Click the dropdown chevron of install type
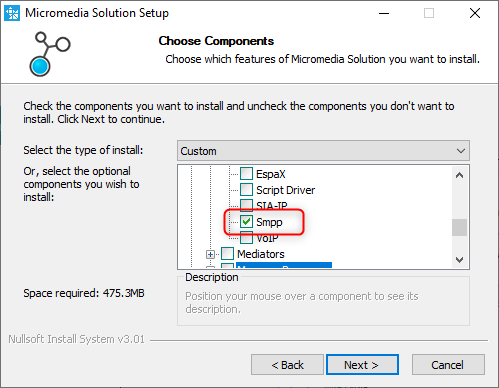The image size is (499, 388). point(461,151)
